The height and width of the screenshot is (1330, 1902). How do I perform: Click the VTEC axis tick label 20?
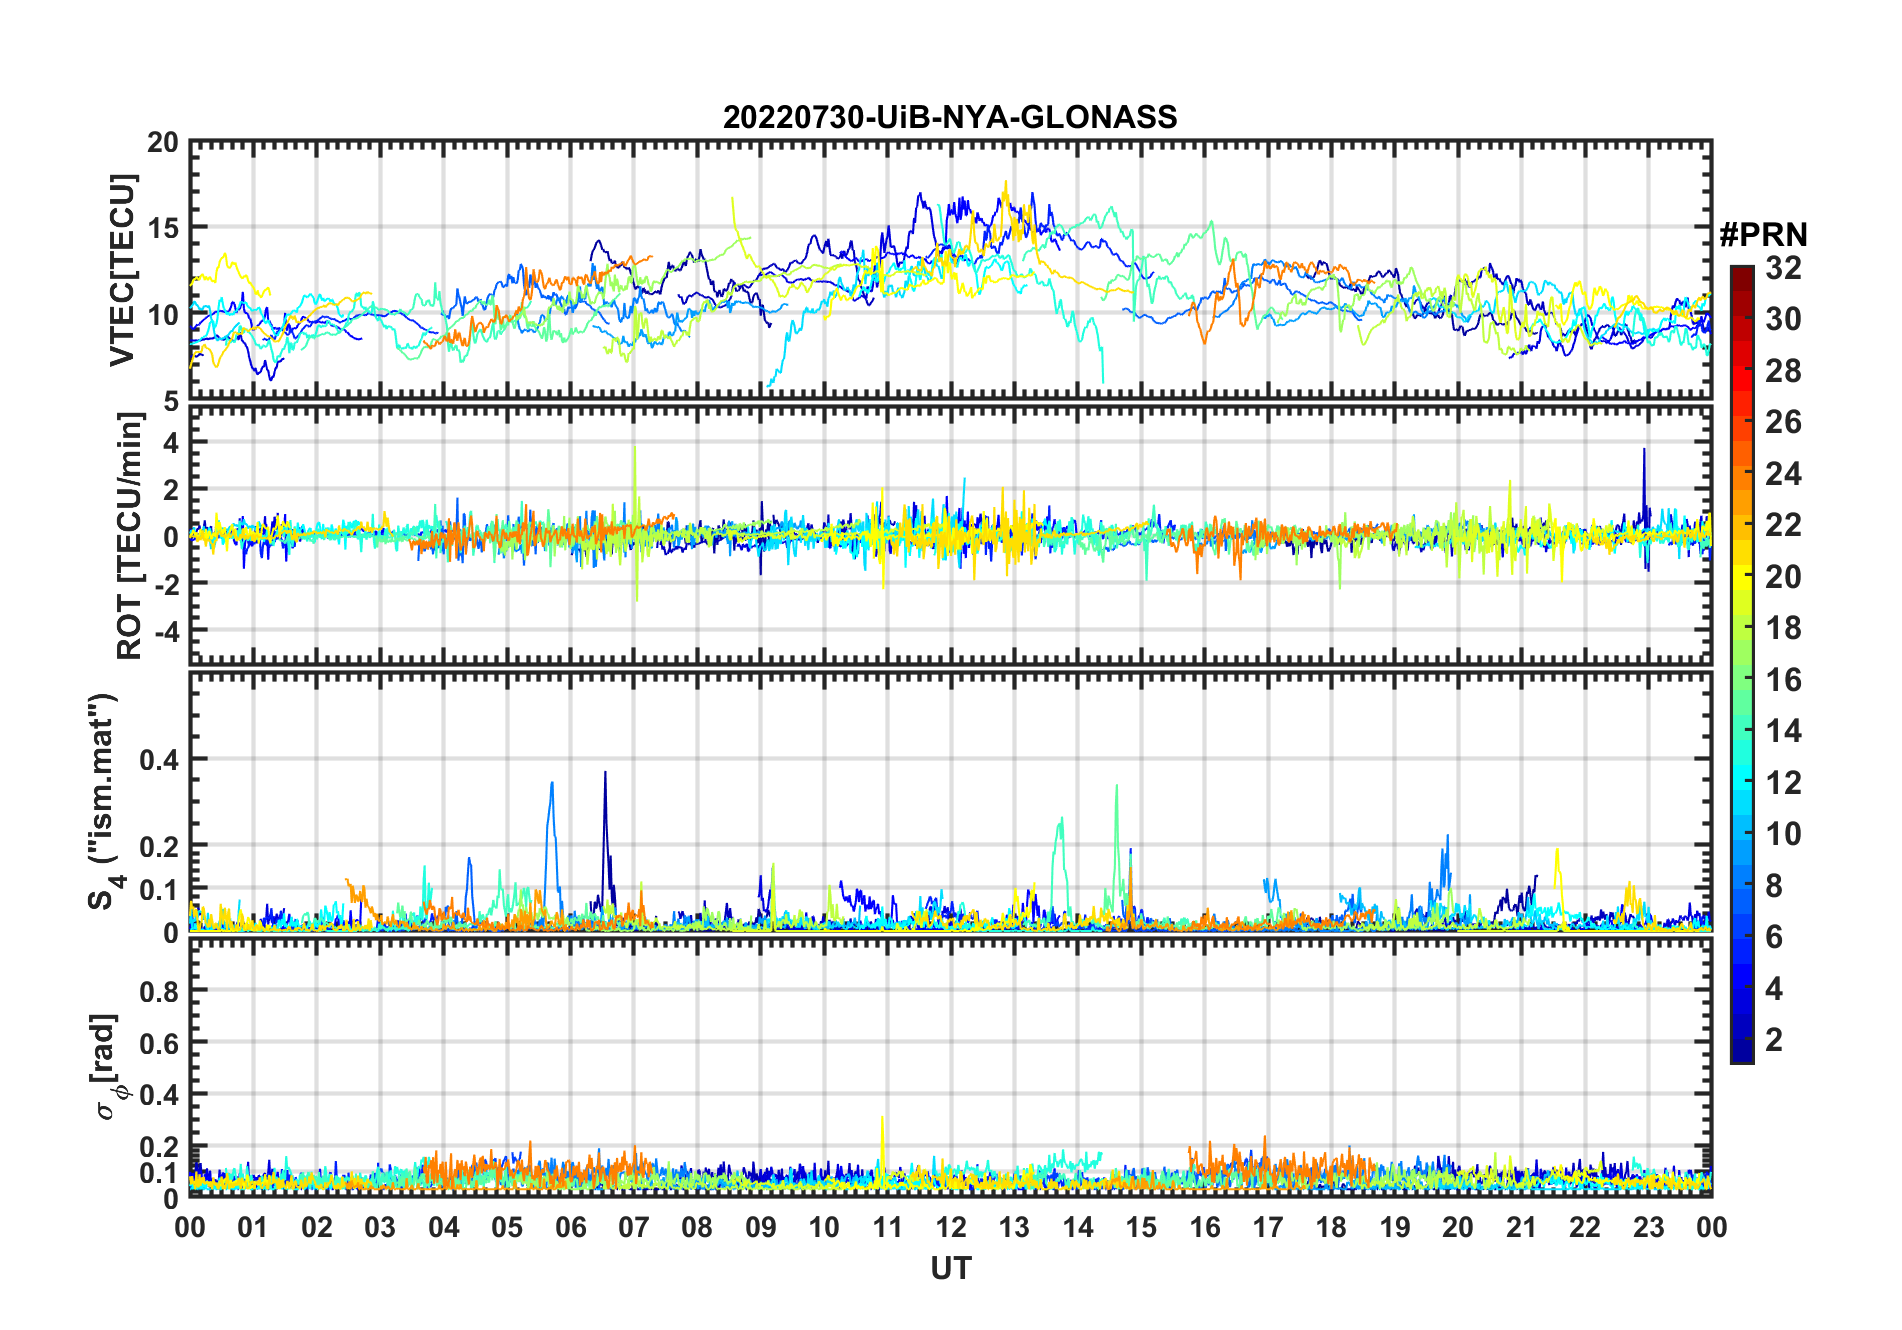[x=162, y=142]
